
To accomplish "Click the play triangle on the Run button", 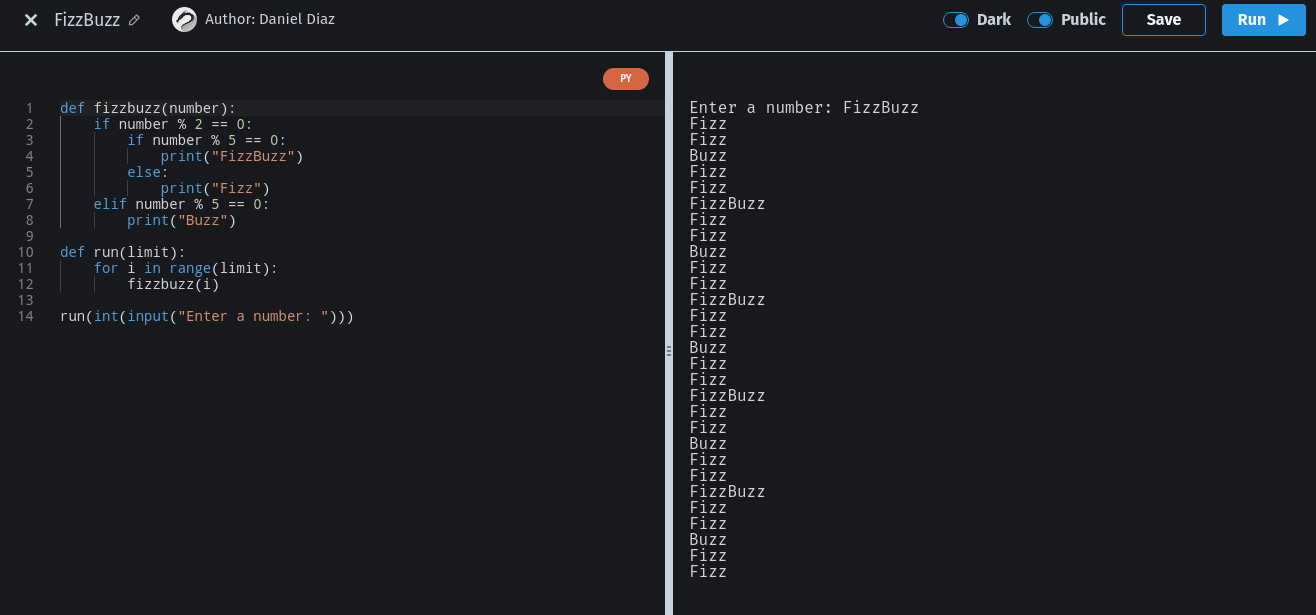I will 1284,20.
